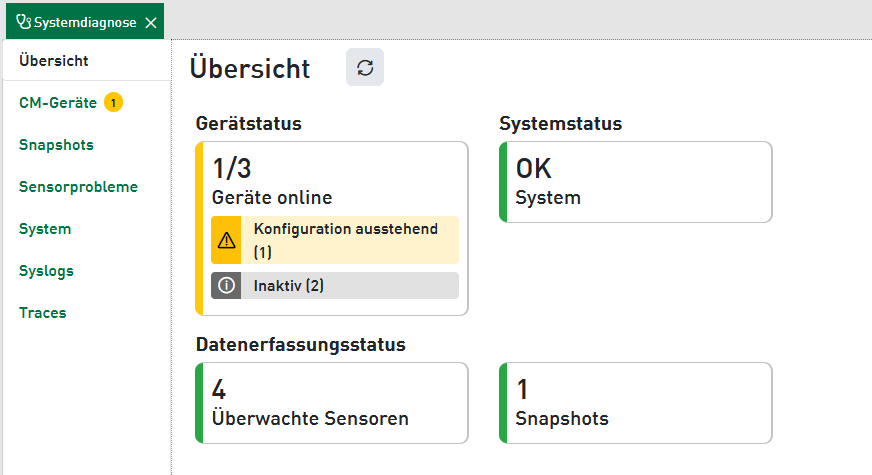The image size is (872, 475).
Task: Close the Systemdiagnose tab
Action: pos(150,21)
